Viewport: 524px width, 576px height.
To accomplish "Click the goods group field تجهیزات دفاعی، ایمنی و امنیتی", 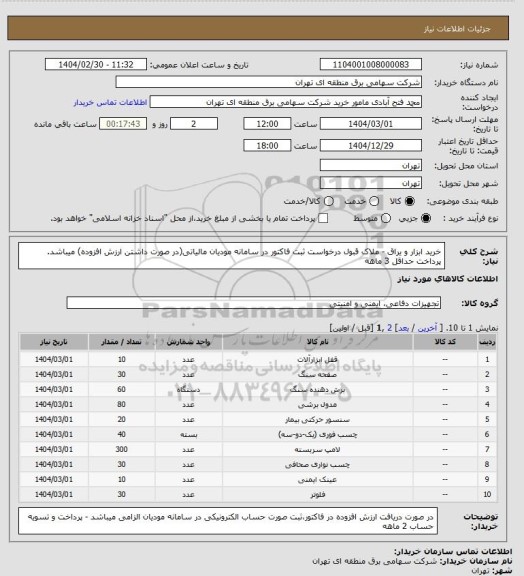I will pos(254,303).
